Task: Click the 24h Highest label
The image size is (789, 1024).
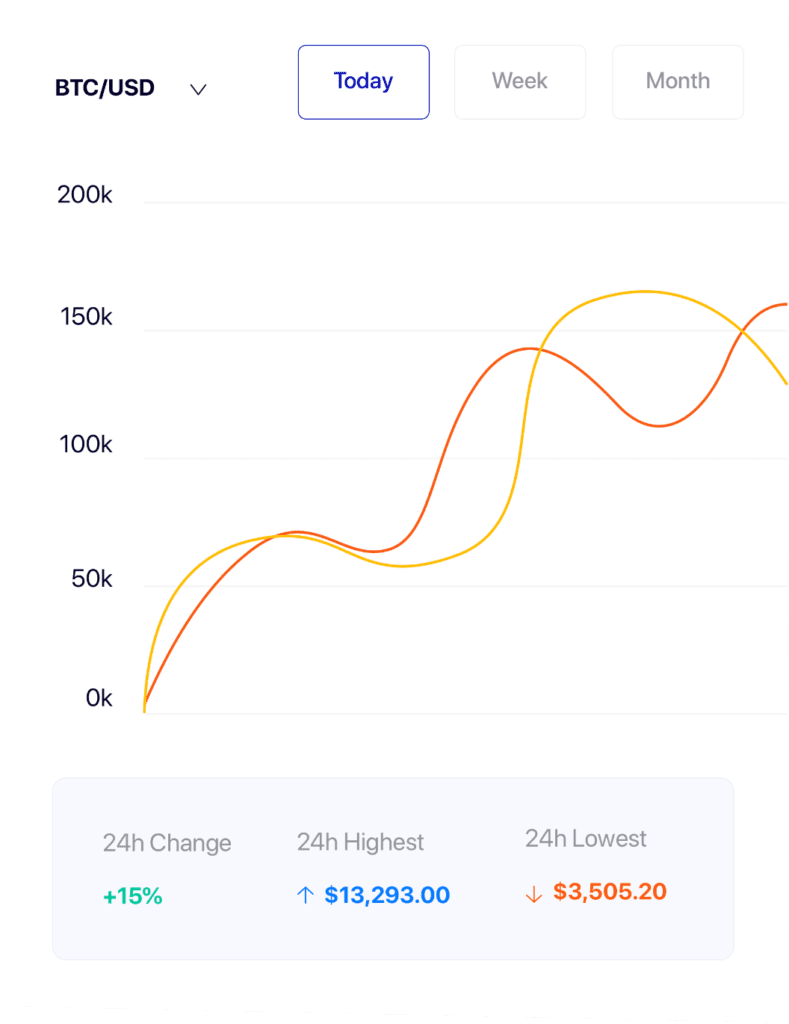Action: pyautogui.click(x=360, y=842)
